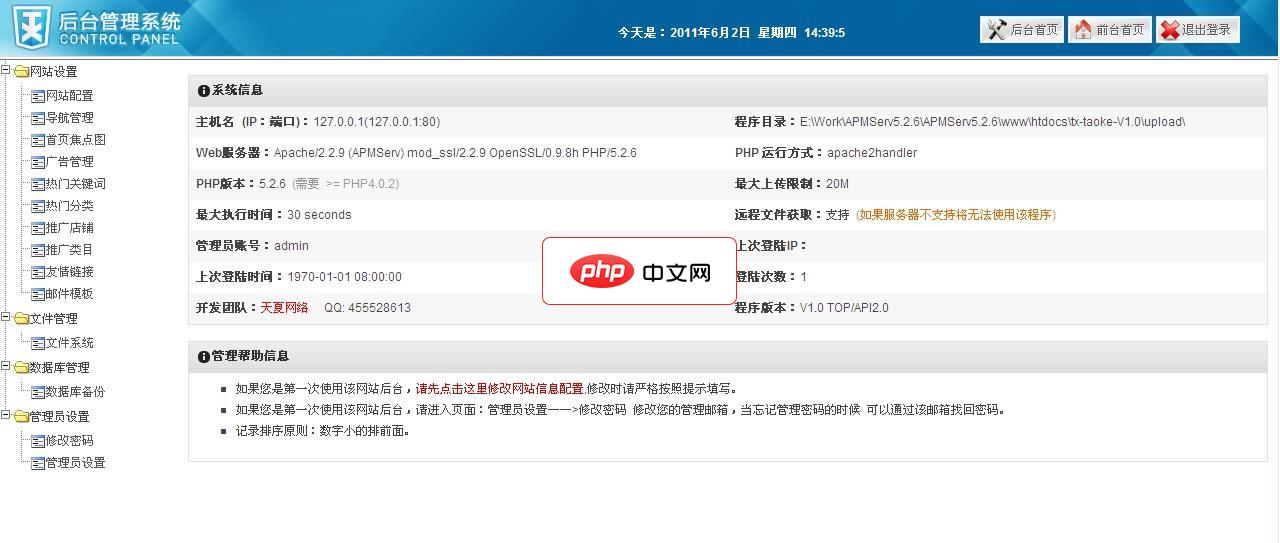Click the folder icon of 文件管理

(x=21, y=318)
